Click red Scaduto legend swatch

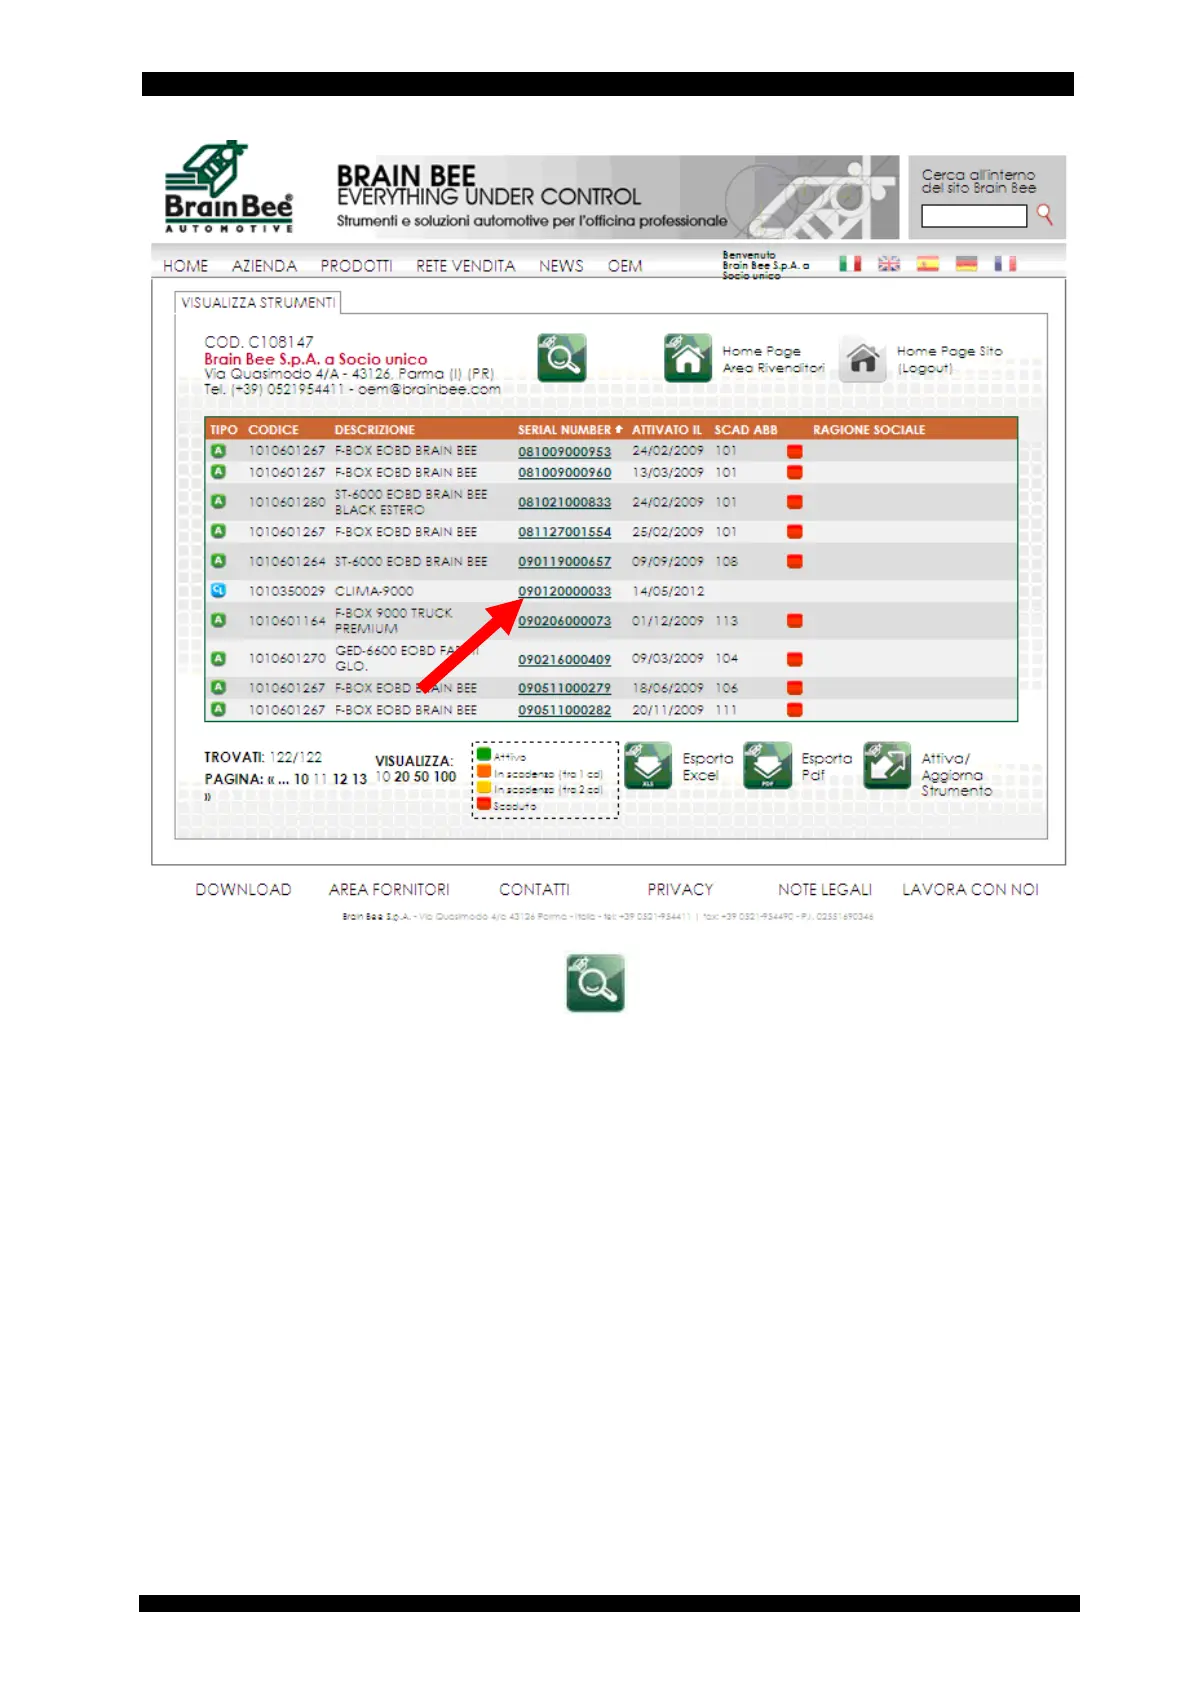484,804
